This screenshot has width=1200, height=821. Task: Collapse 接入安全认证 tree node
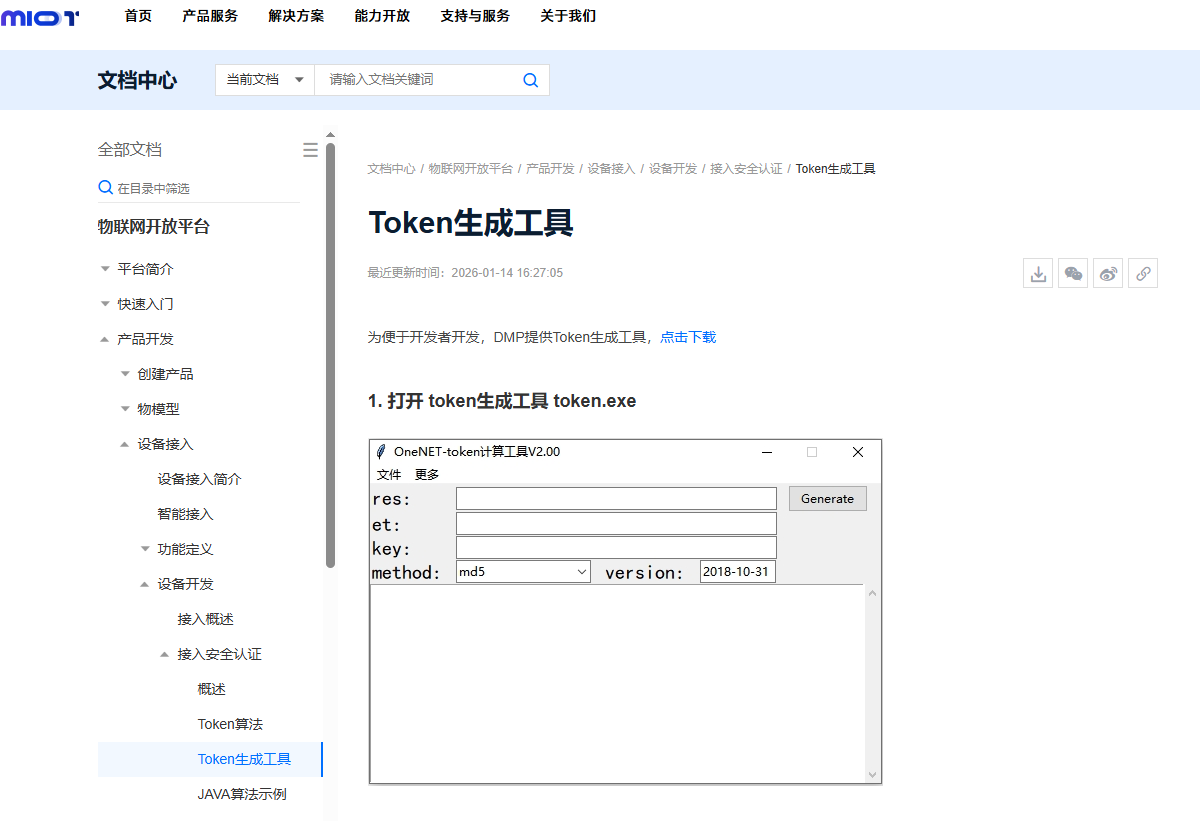[165, 654]
